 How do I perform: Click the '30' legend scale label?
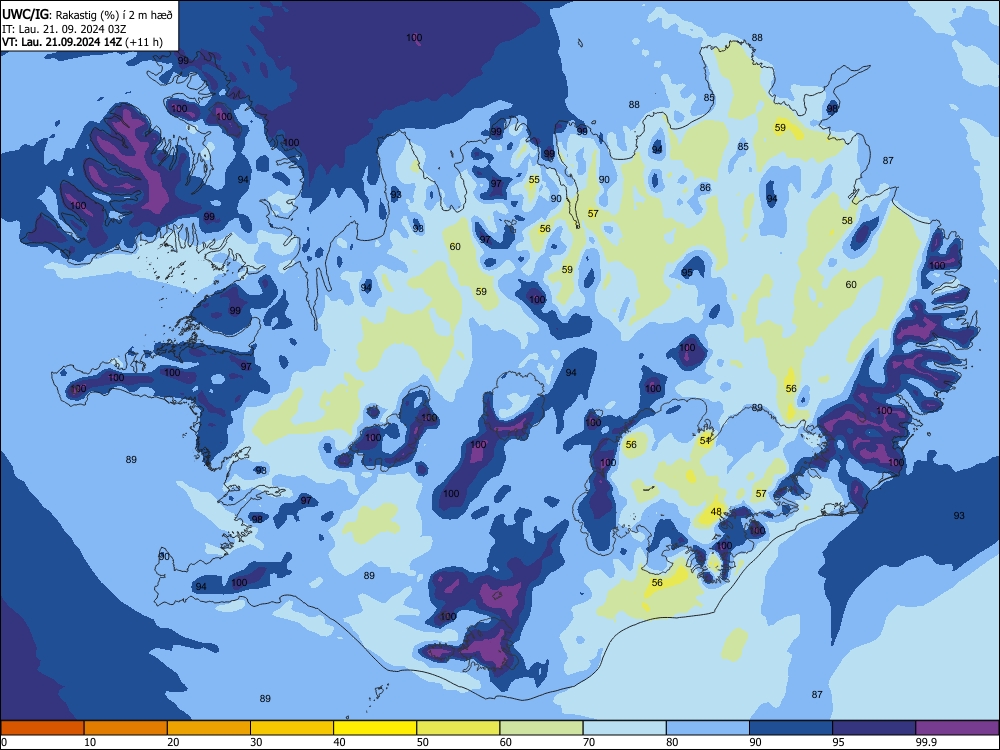[x=256, y=742]
